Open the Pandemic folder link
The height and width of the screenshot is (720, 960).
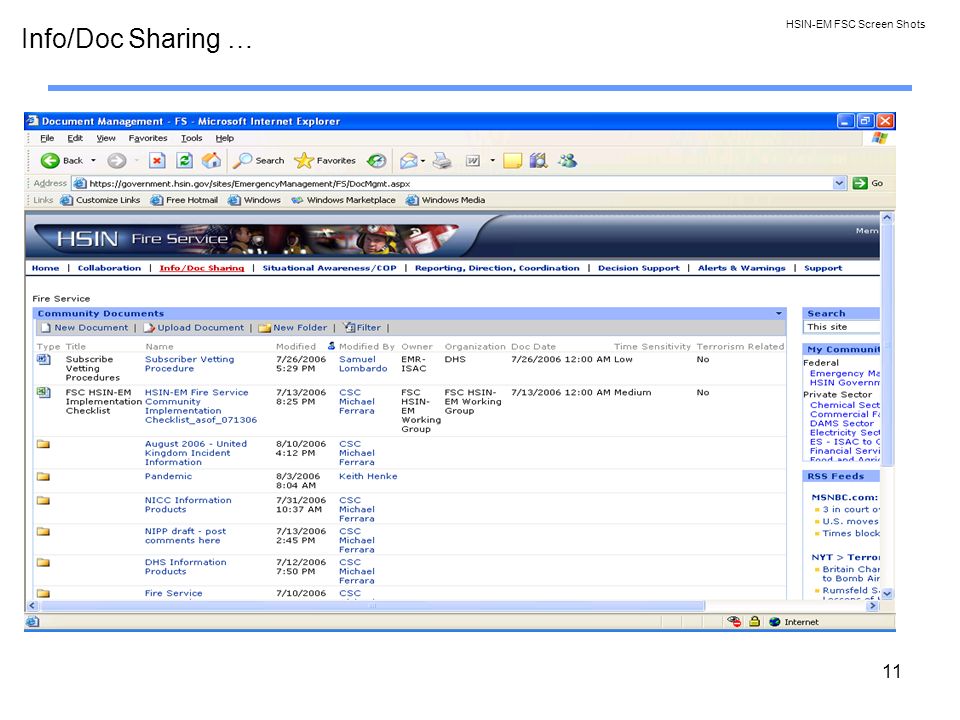pos(168,476)
